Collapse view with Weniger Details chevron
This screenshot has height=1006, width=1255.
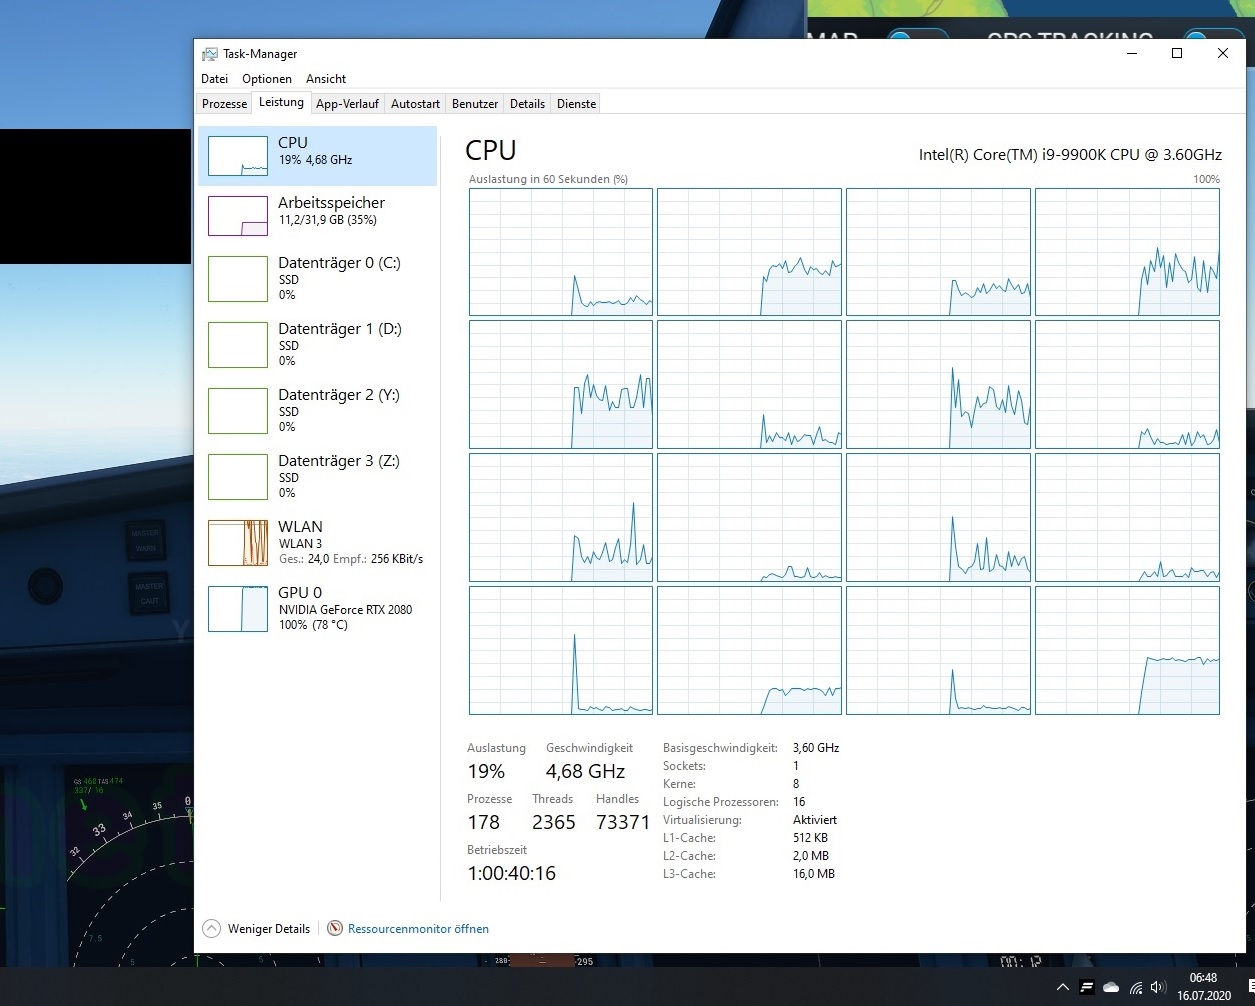[x=211, y=928]
